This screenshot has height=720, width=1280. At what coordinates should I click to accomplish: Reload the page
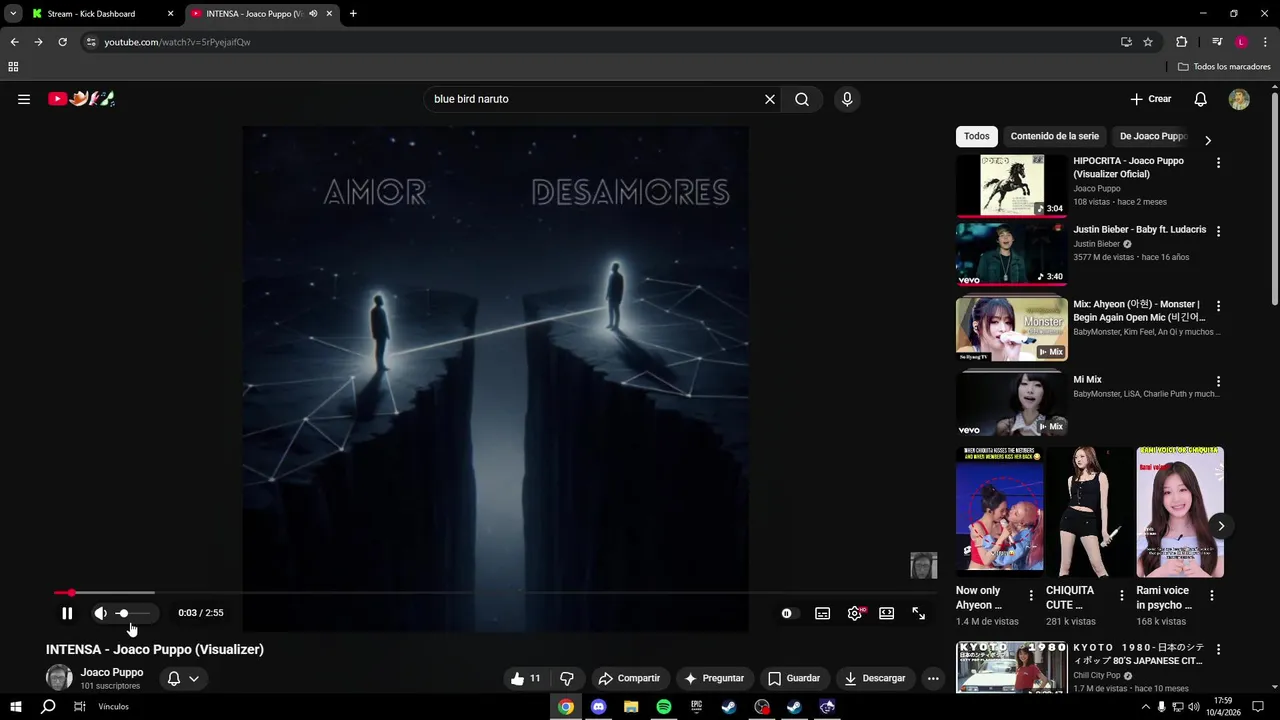tap(62, 42)
